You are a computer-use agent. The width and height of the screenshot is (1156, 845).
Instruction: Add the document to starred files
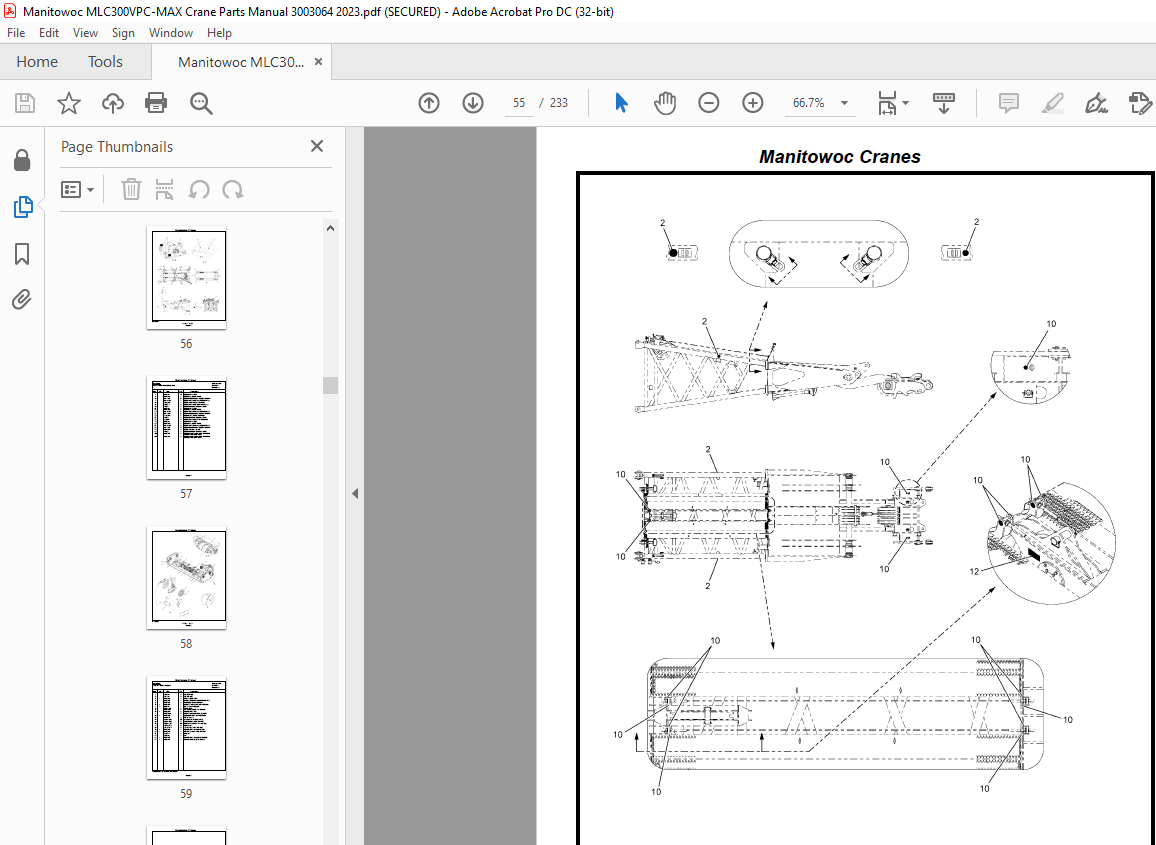[x=69, y=103]
